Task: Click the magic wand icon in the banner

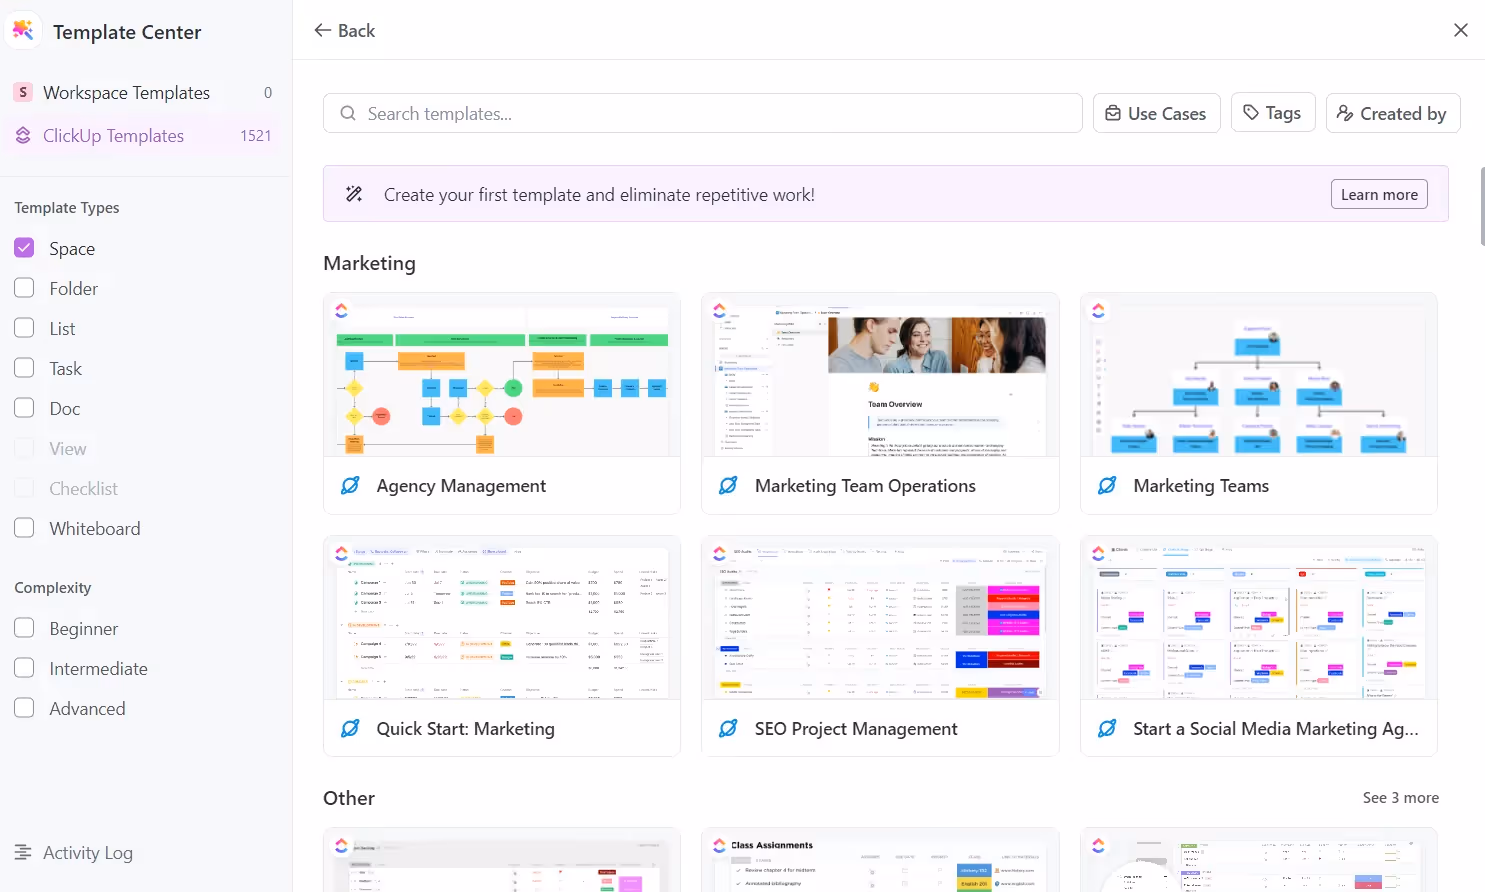Action: [x=354, y=193]
